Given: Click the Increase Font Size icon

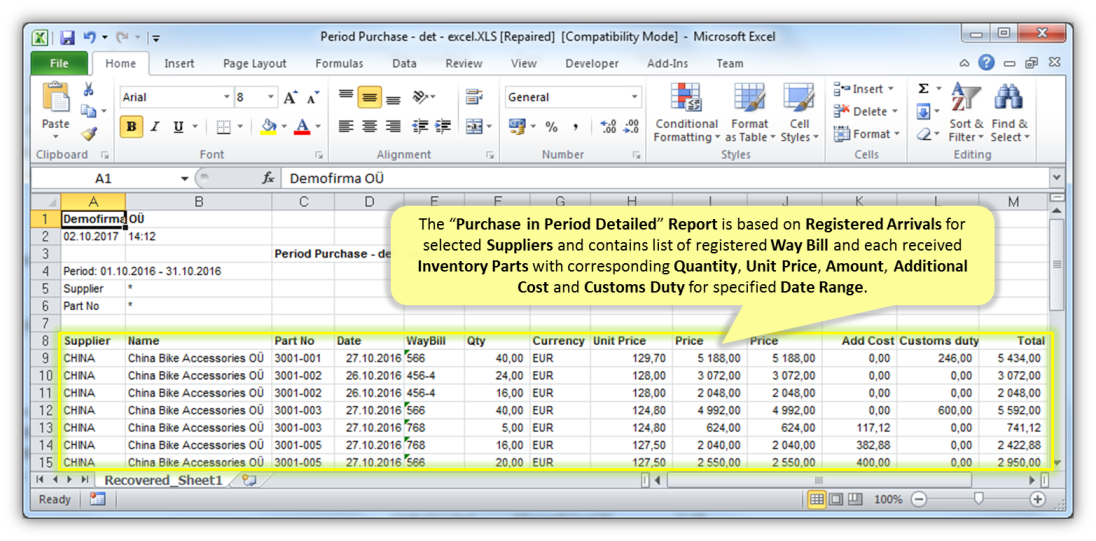Looking at the screenshot, I should (x=291, y=98).
